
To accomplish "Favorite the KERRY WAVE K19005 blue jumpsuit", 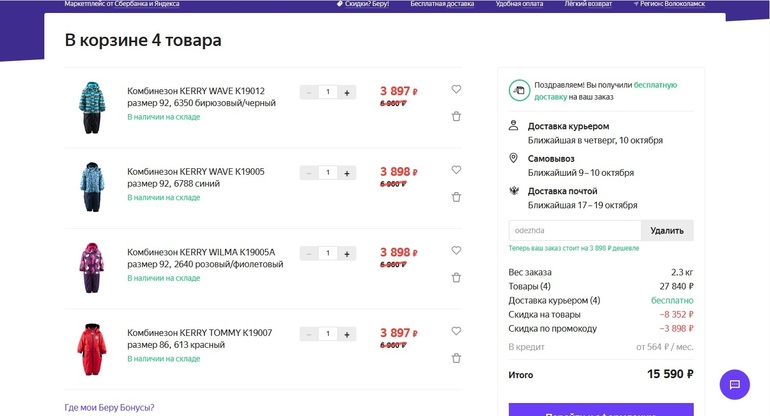I will (456, 170).
